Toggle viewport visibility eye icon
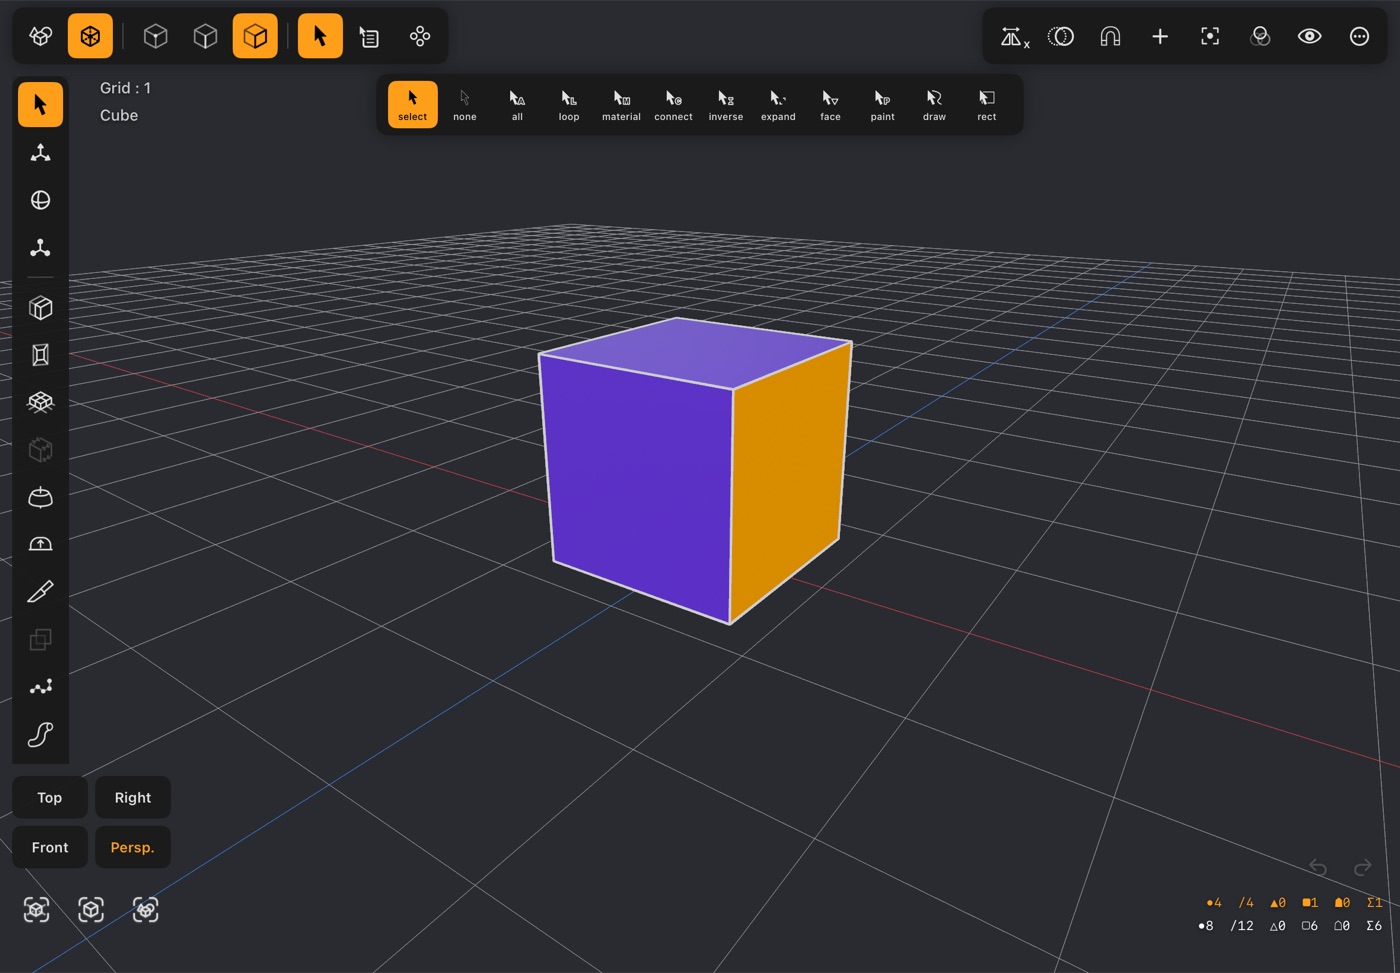The image size is (1400, 973). tap(1309, 36)
